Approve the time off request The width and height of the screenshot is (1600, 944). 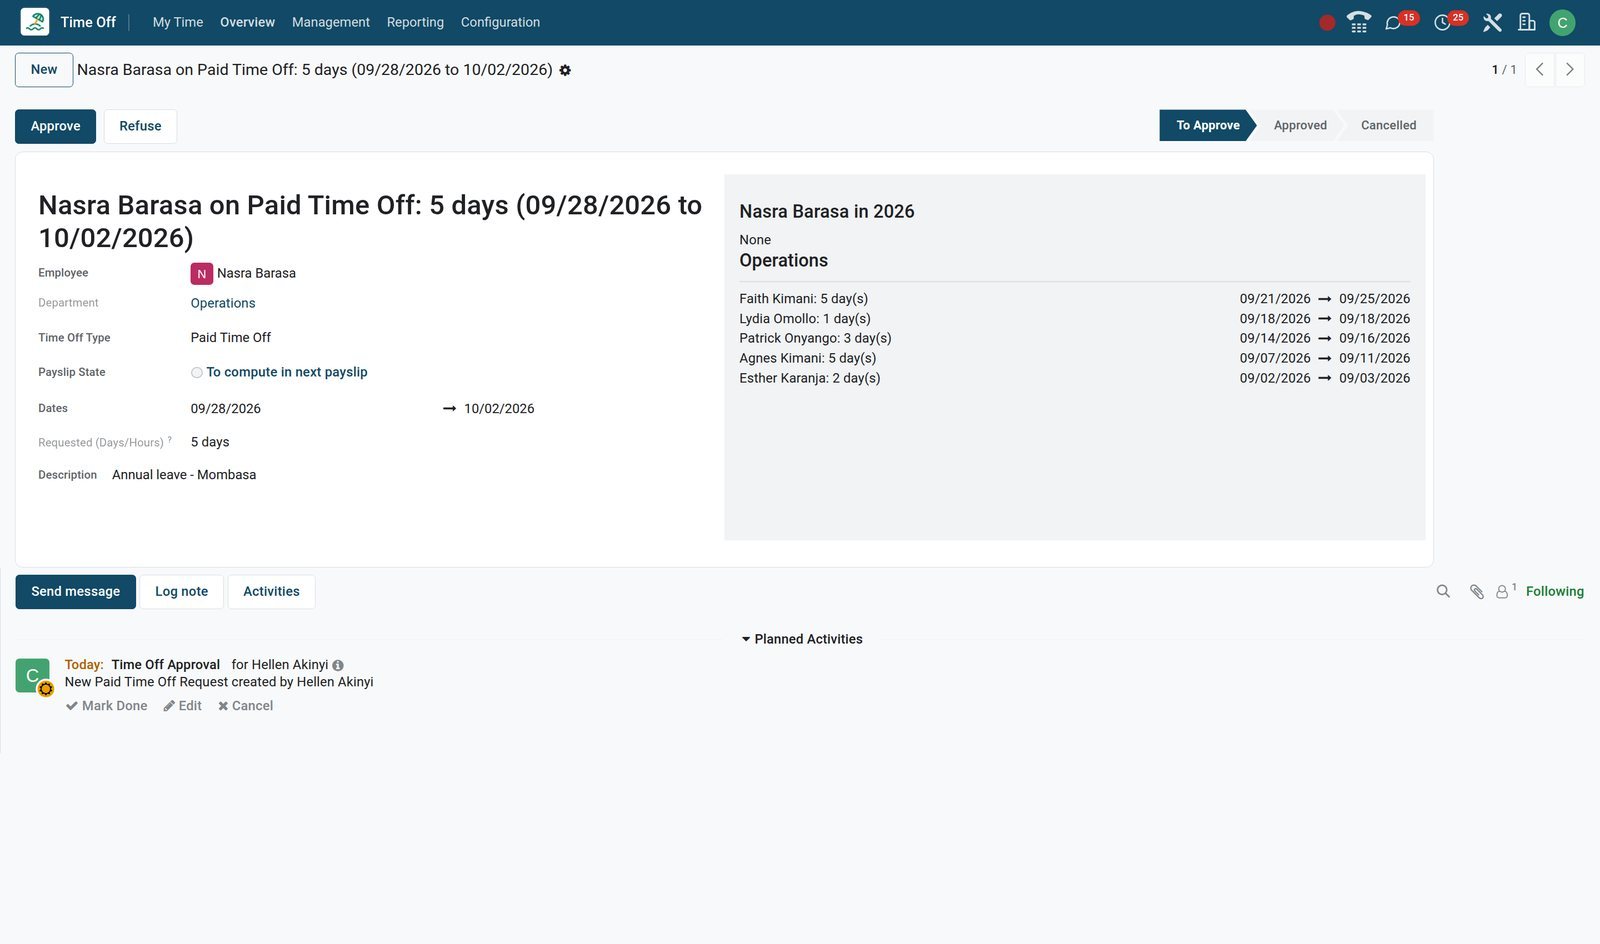coord(55,126)
